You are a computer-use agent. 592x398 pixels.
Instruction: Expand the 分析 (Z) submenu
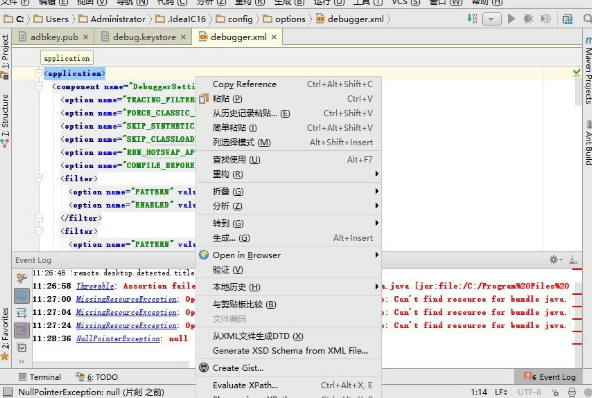point(288,206)
